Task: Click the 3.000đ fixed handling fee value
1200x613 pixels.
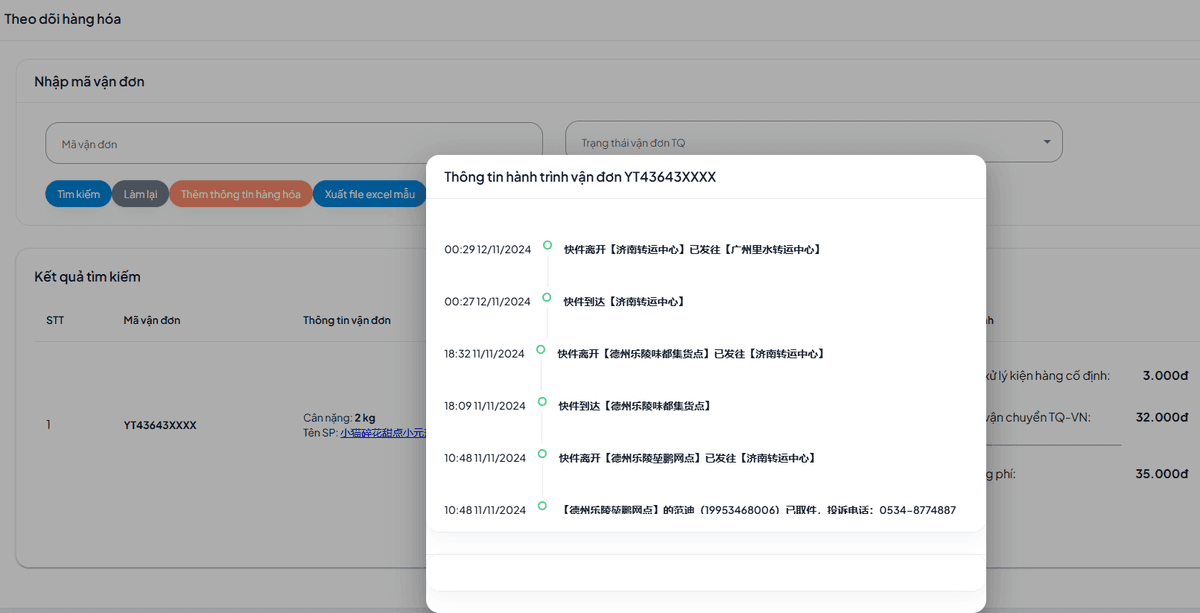Action: [1165, 376]
